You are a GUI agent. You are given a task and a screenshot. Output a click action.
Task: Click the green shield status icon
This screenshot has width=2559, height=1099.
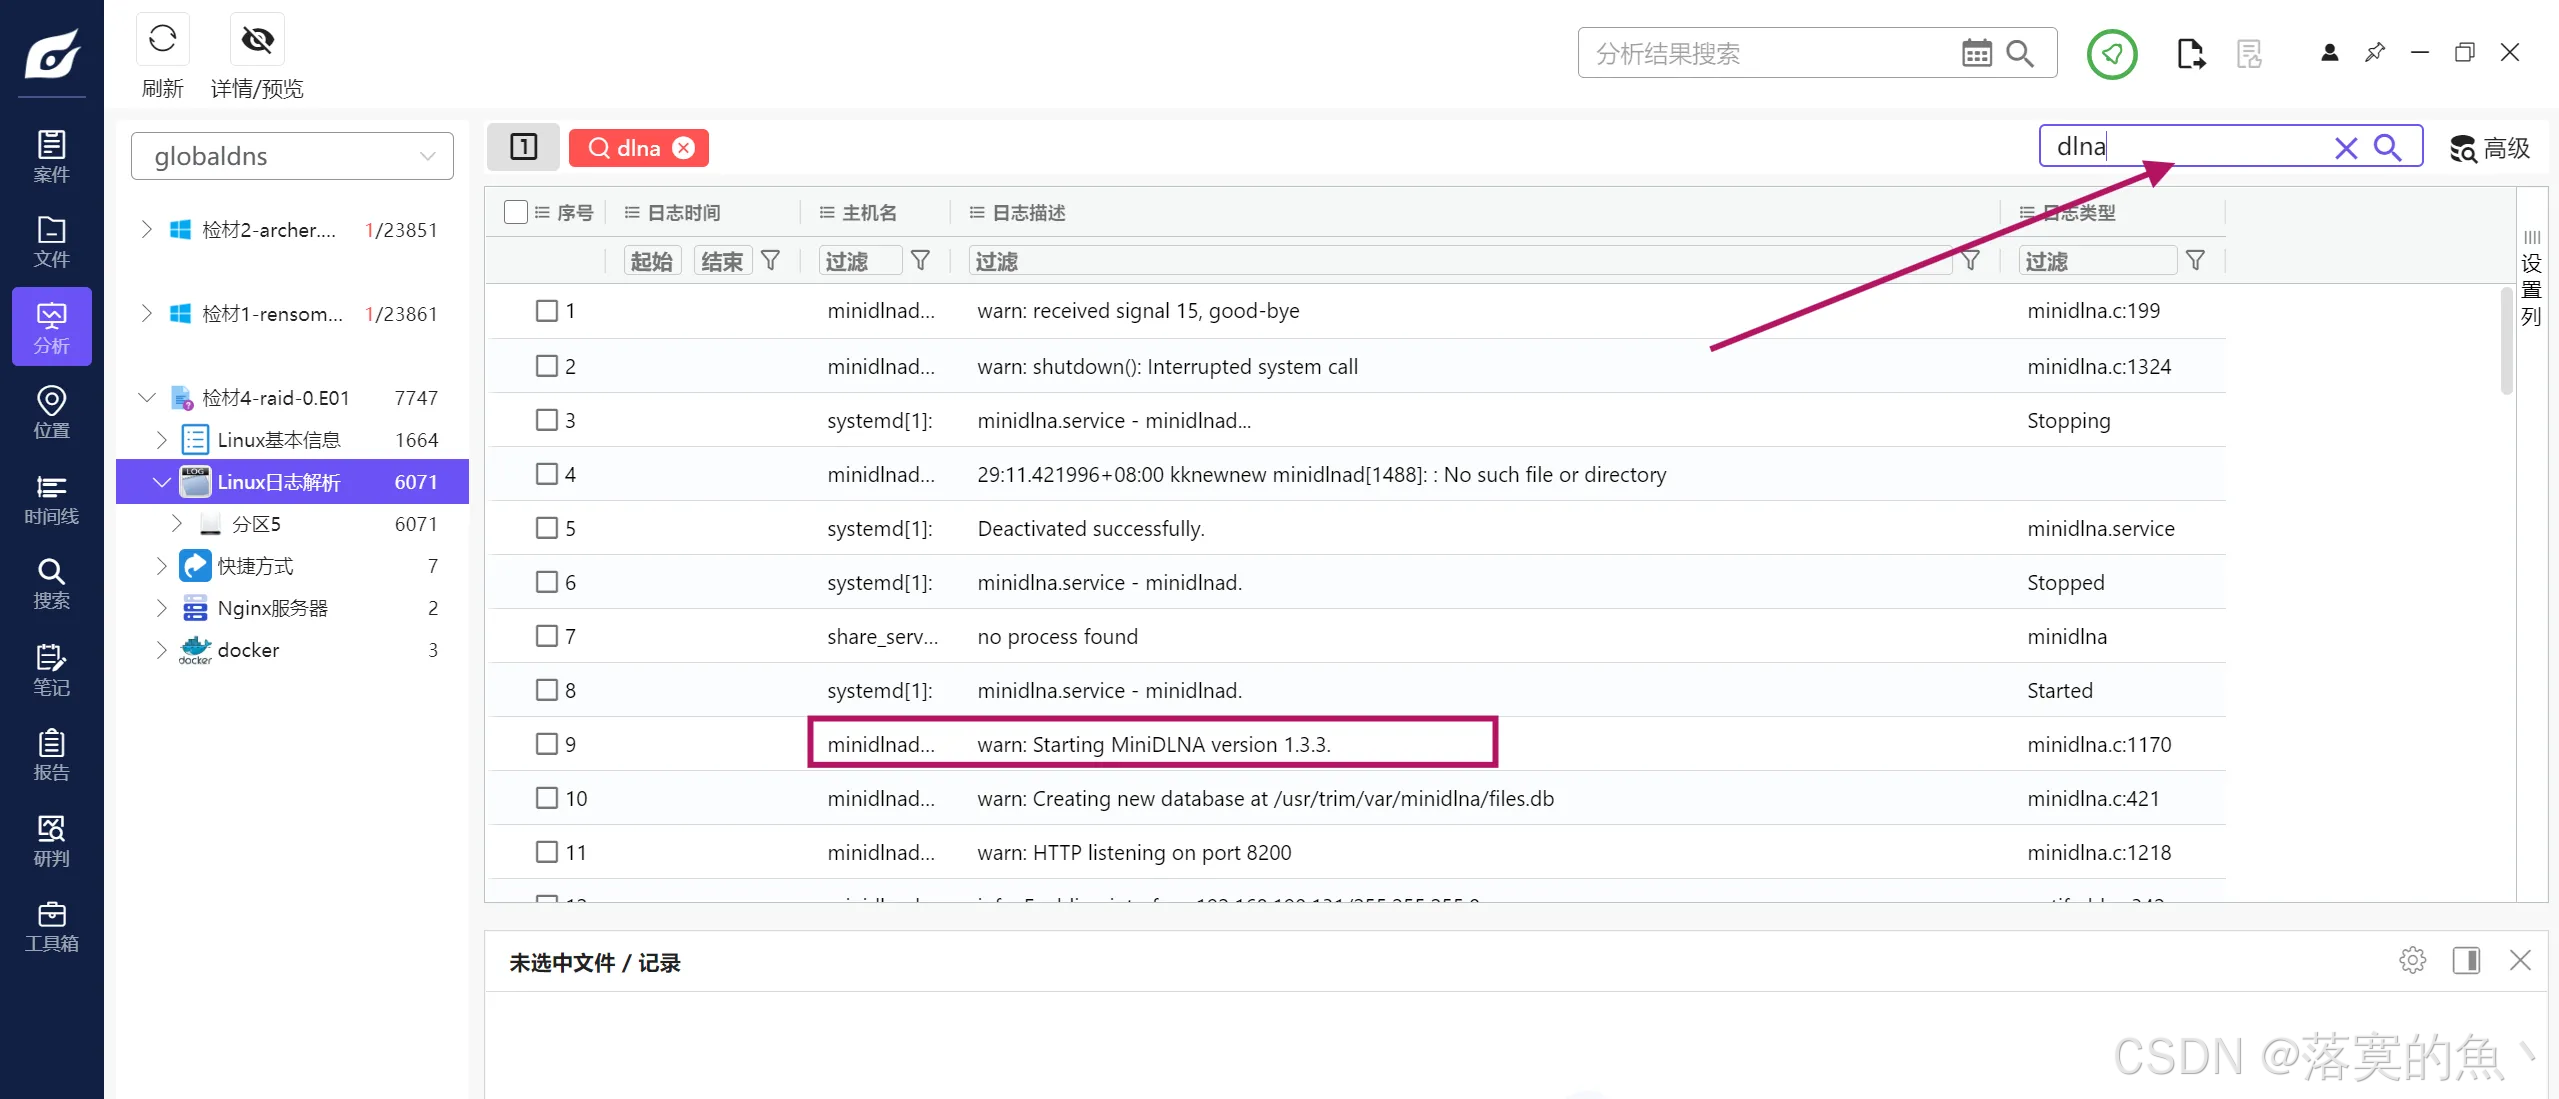pyautogui.click(x=2111, y=54)
